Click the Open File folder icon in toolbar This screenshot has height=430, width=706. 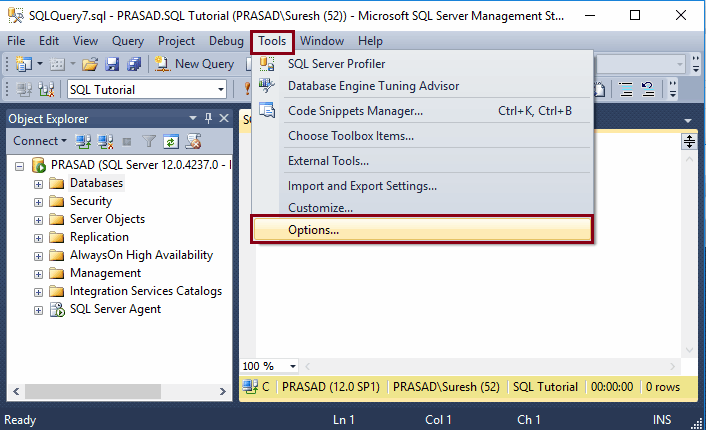pyautogui.click(x=90, y=64)
